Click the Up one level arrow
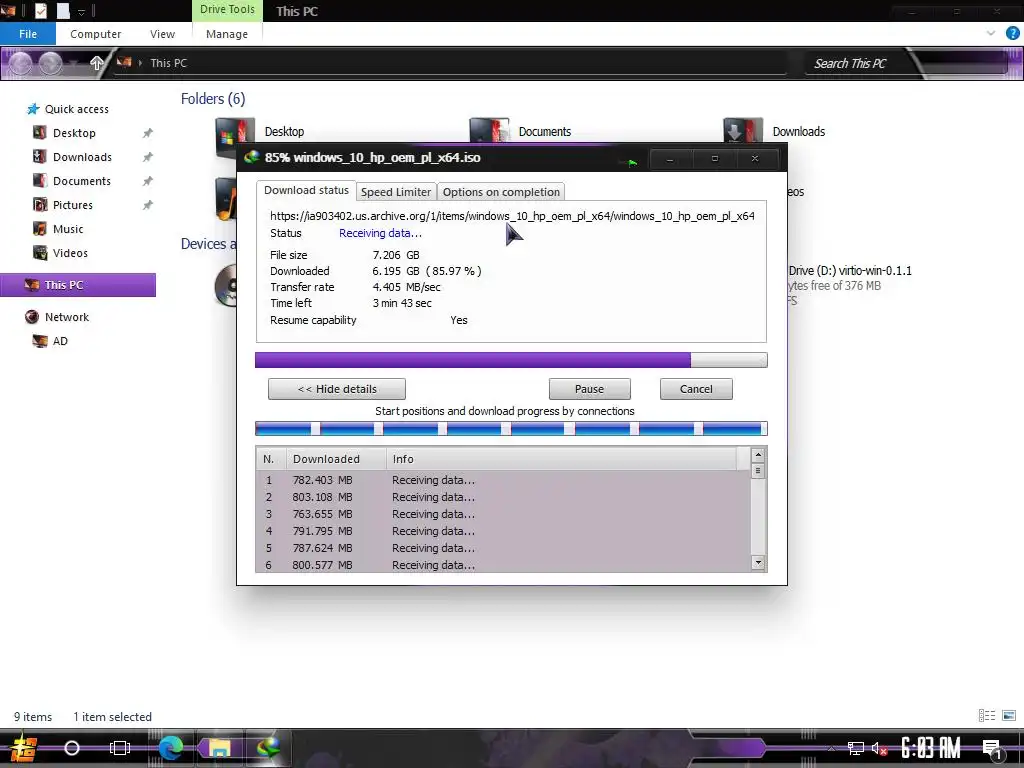The image size is (1024, 768). [x=97, y=63]
